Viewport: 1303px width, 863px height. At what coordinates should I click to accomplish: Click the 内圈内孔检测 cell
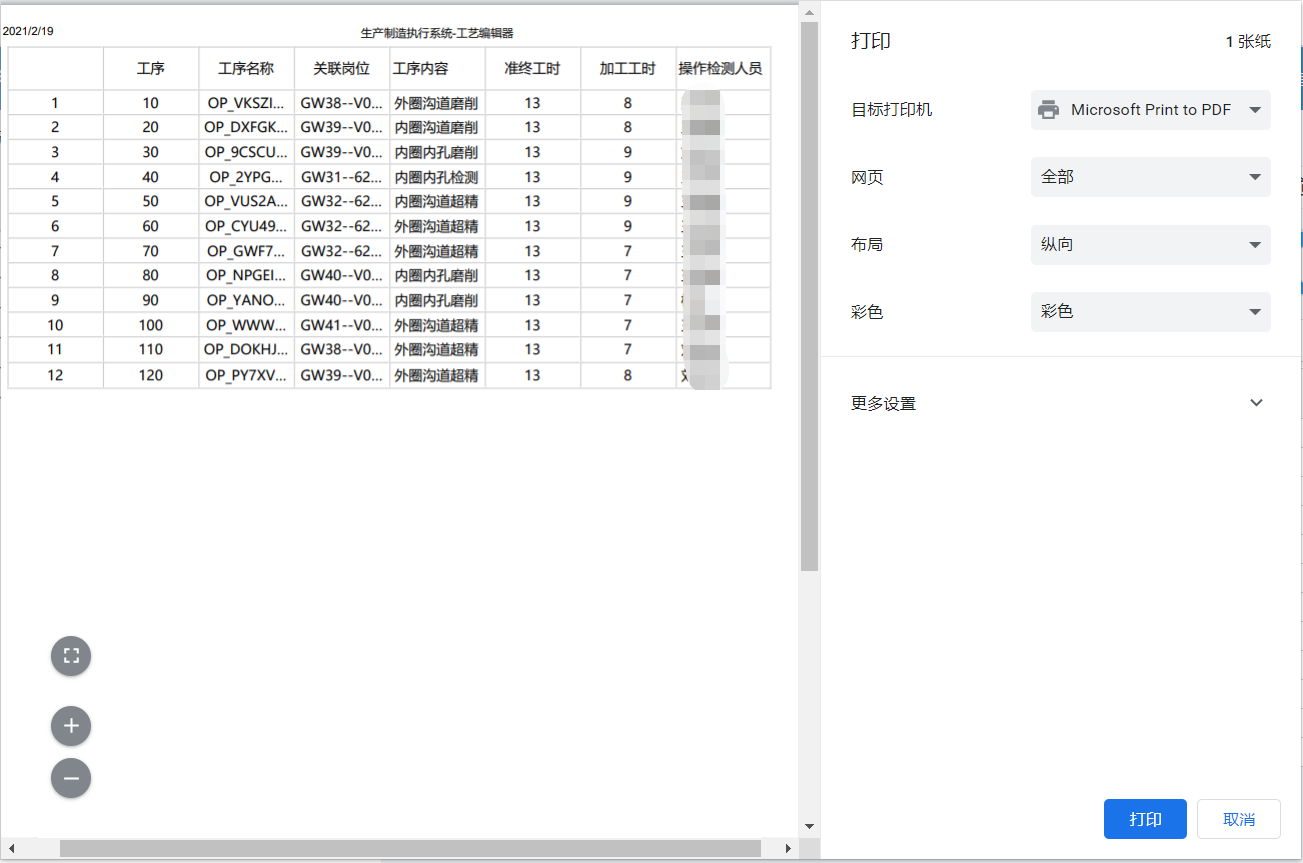coord(437,177)
